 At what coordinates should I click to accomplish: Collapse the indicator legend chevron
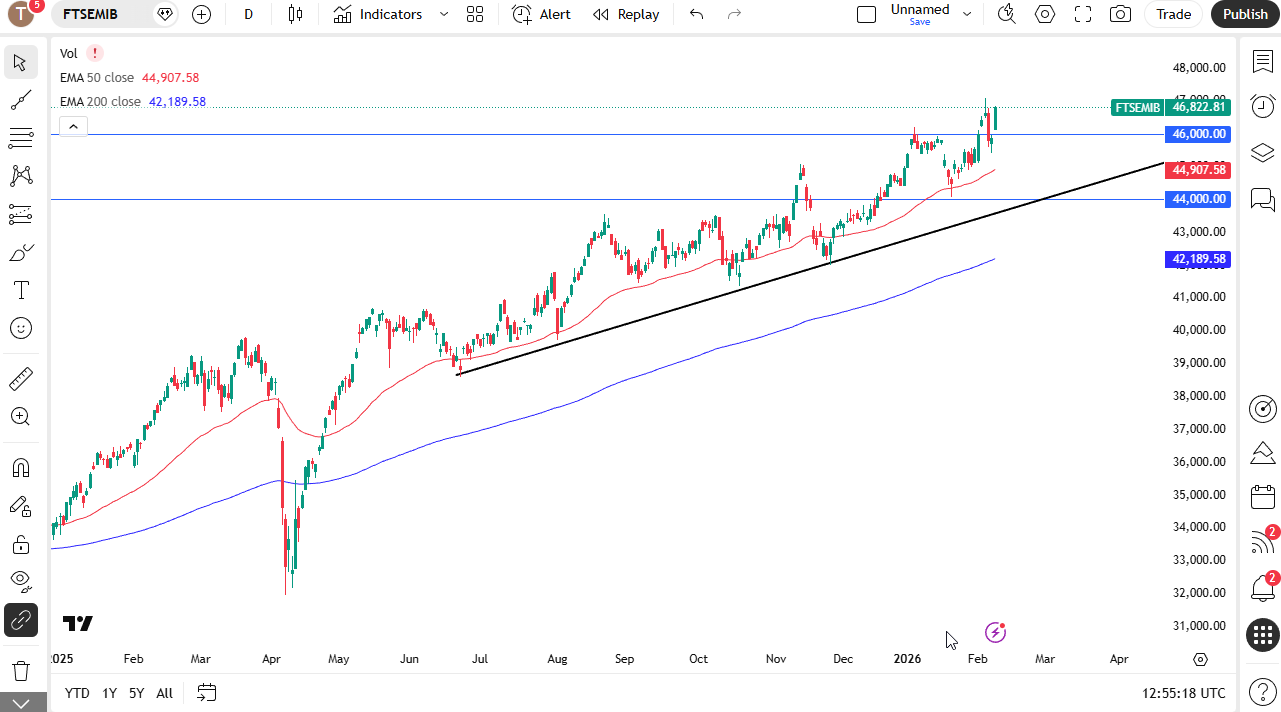pyautogui.click(x=74, y=126)
